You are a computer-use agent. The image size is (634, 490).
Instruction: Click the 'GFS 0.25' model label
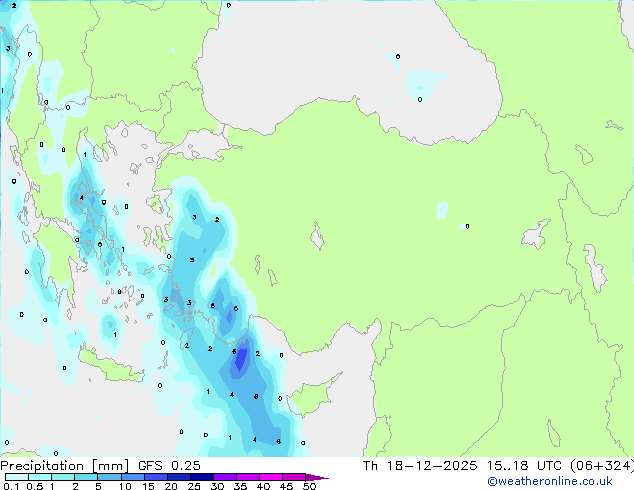click(x=169, y=466)
